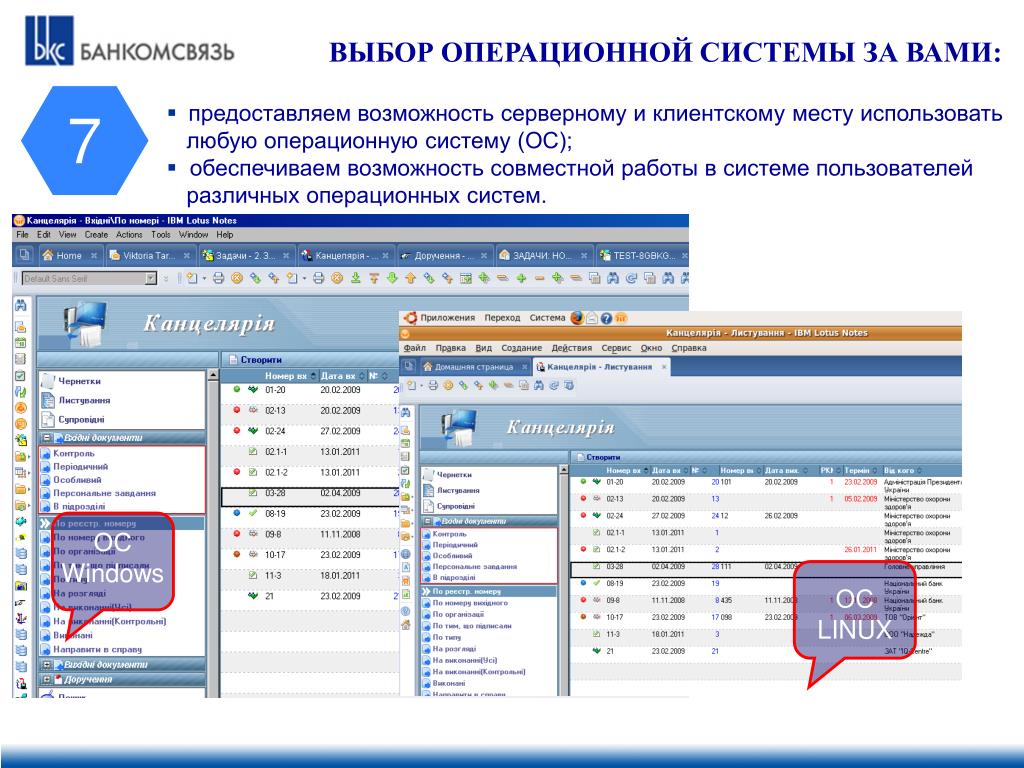Select На виконанні(Контрольні) in the Linux navigation pane
This screenshot has height=768, width=1024.
478,671
